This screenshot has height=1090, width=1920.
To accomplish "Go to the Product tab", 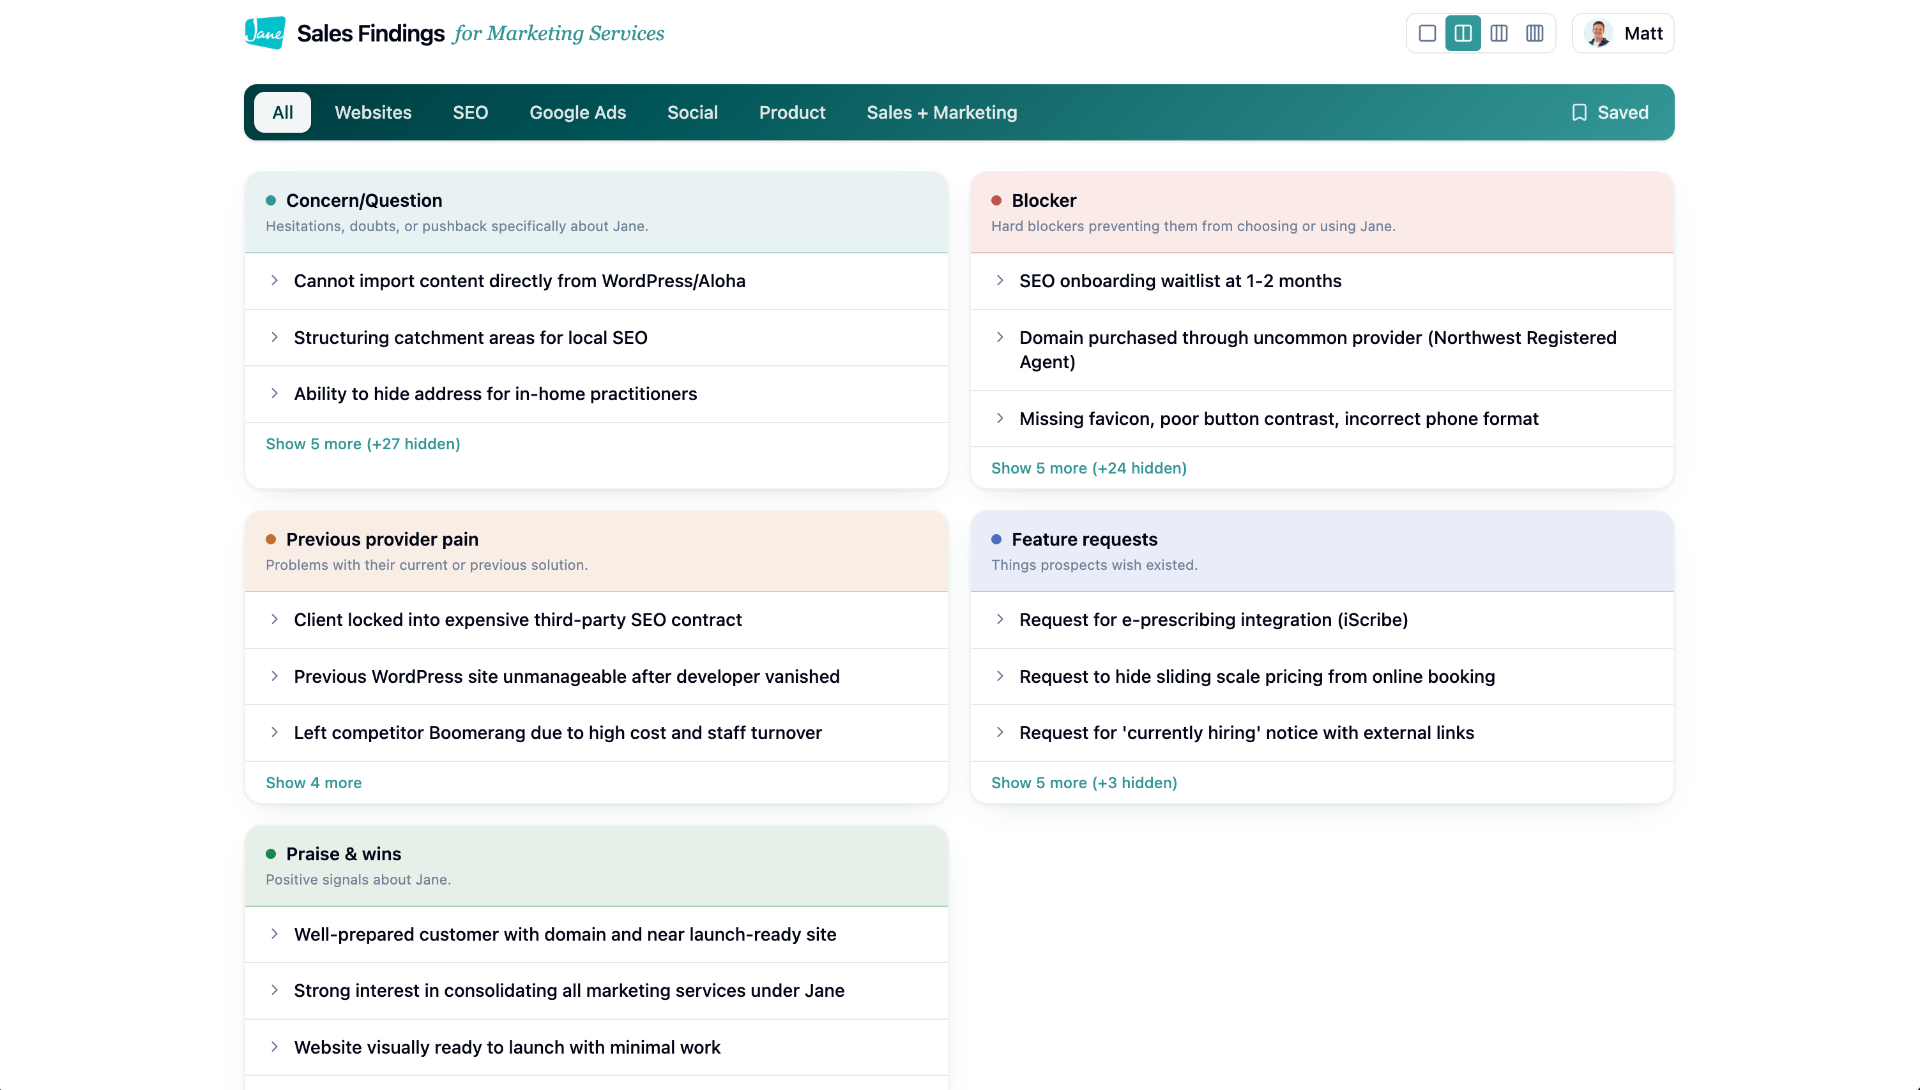I will pyautogui.click(x=792, y=112).
